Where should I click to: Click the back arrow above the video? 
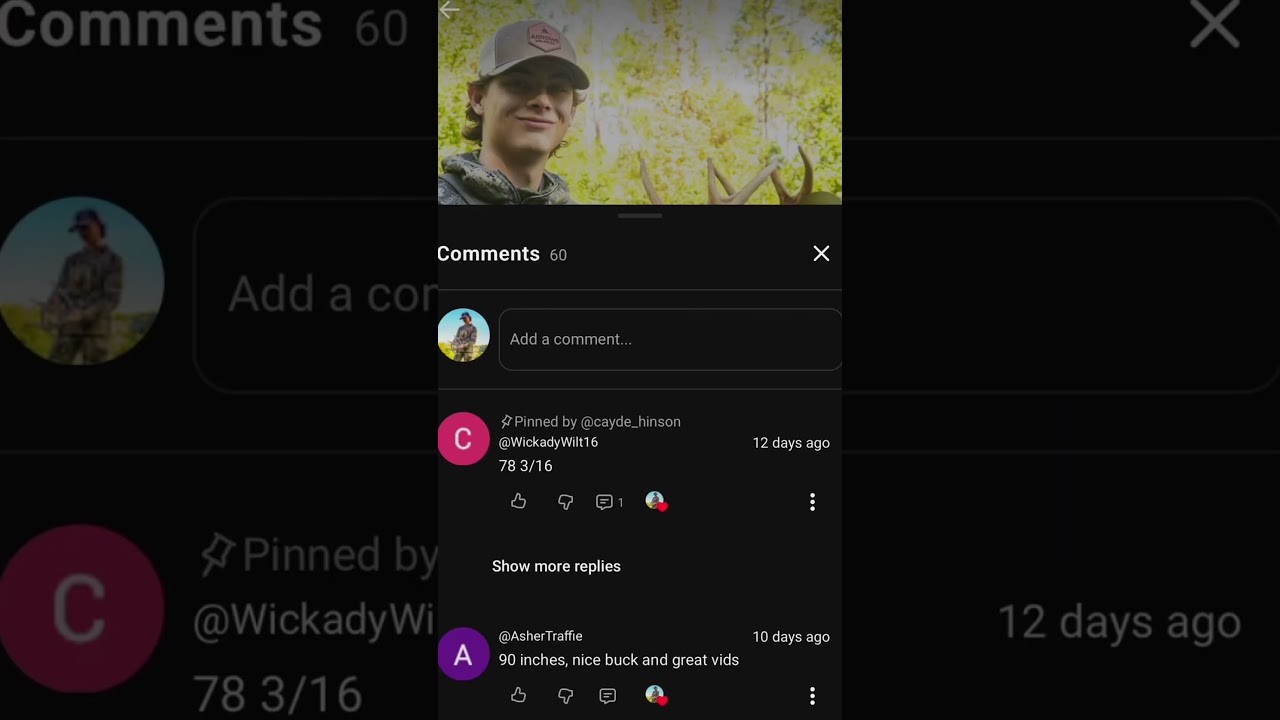click(449, 10)
